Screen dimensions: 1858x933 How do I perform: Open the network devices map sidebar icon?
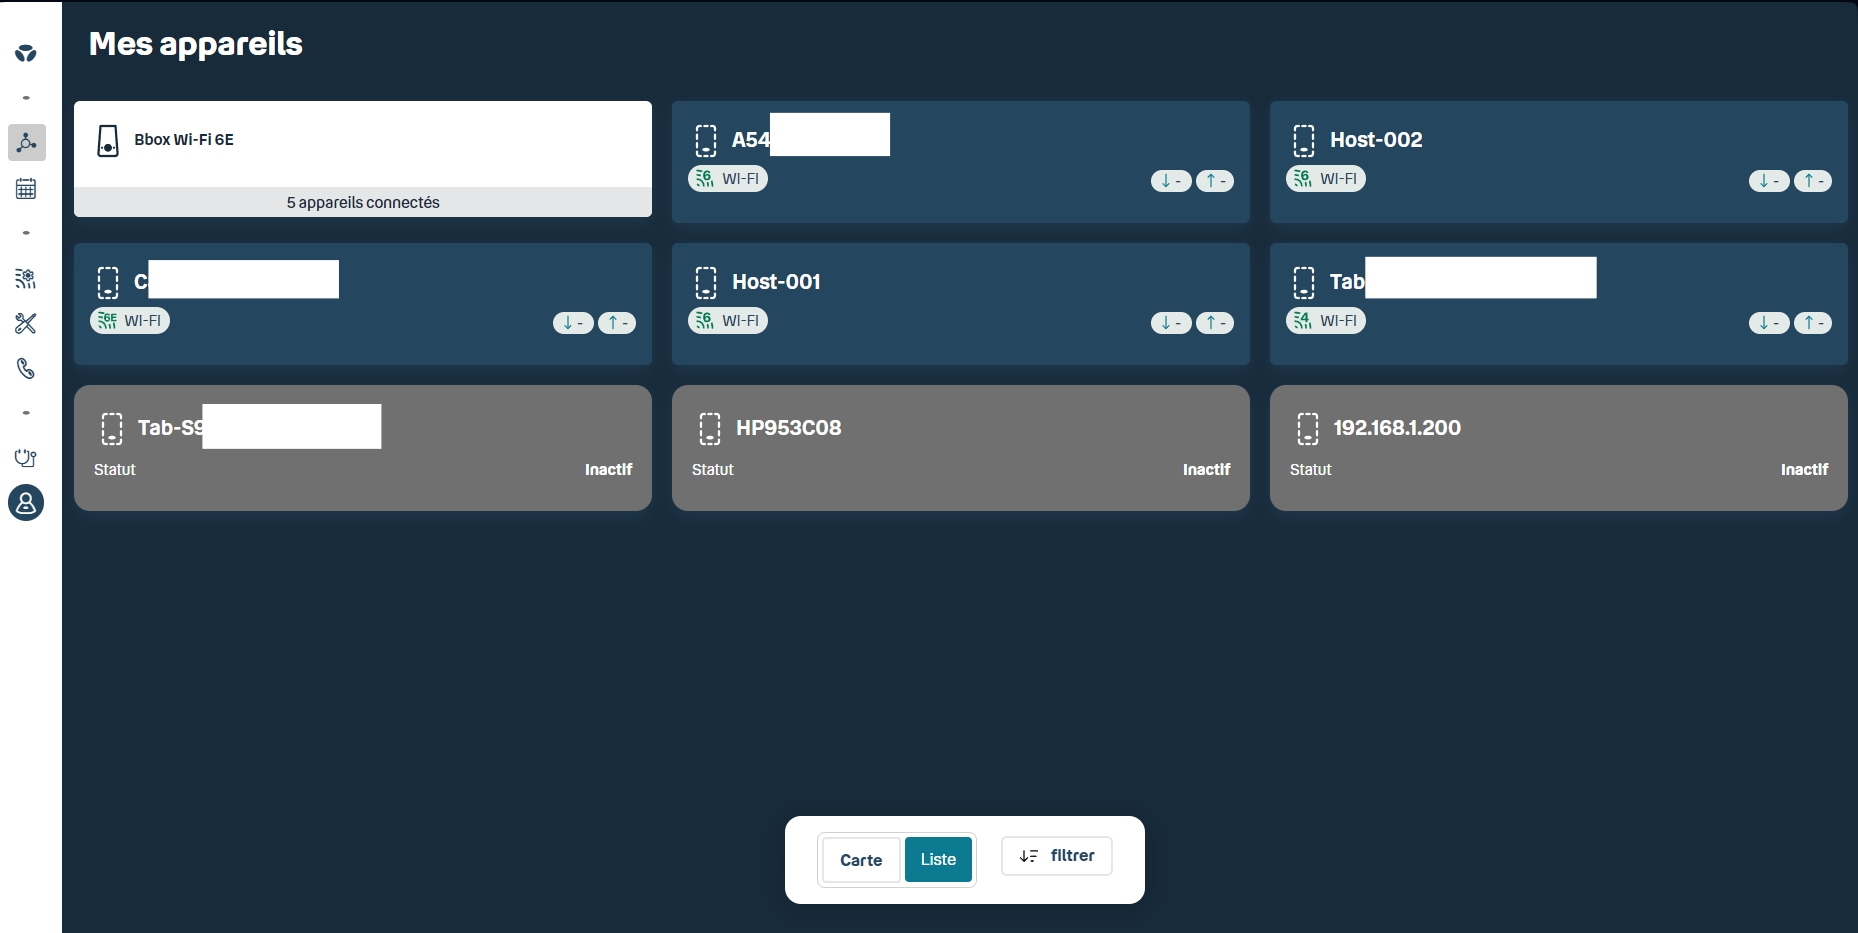coord(27,143)
